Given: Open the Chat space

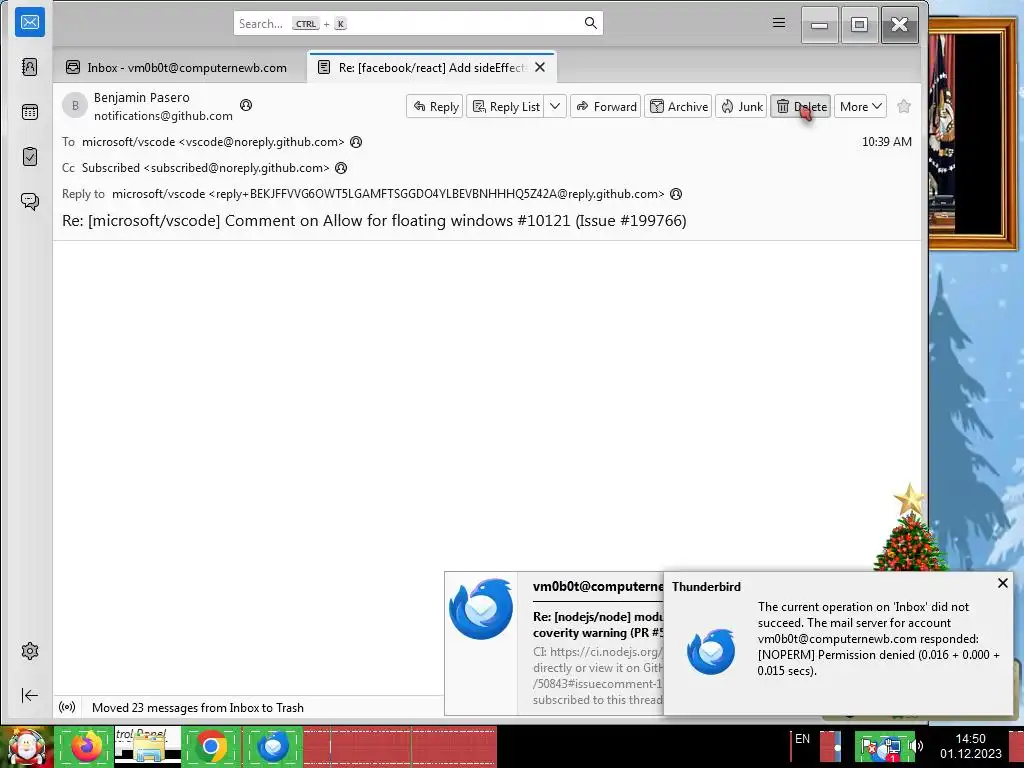Looking at the screenshot, I should pyautogui.click(x=30, y=201).
